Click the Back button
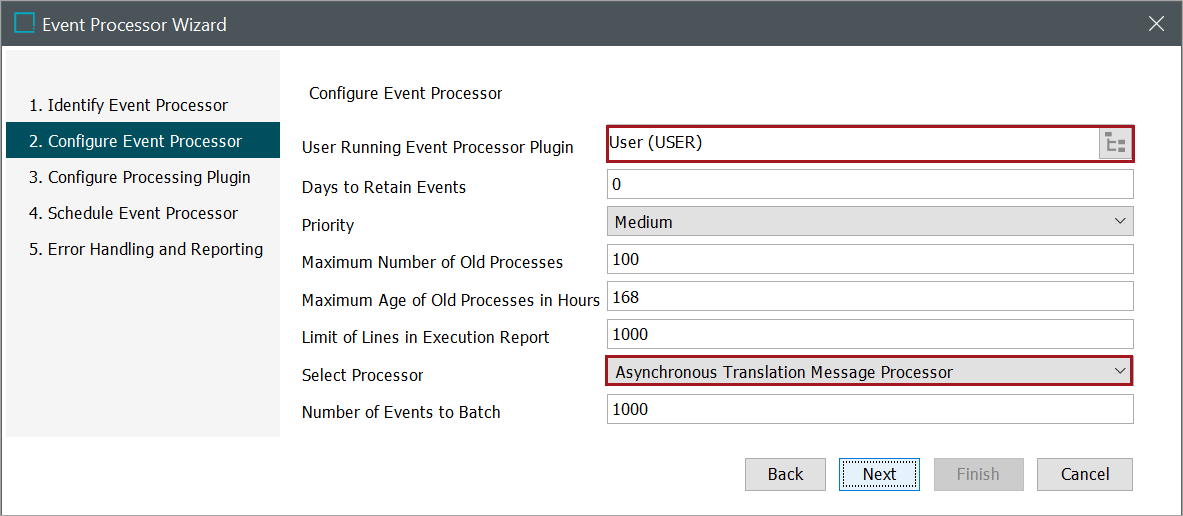The width and height of the screenshot is (1183, 516). coord(785,475)
